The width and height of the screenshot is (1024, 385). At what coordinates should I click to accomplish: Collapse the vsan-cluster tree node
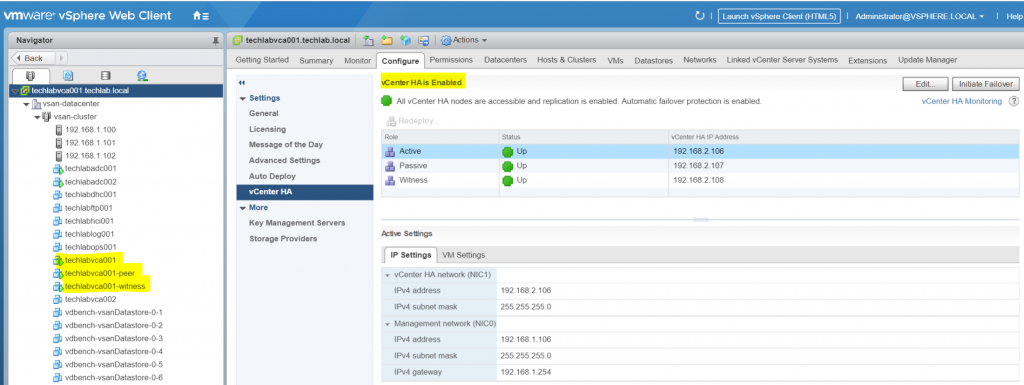[x=37, y=117]
